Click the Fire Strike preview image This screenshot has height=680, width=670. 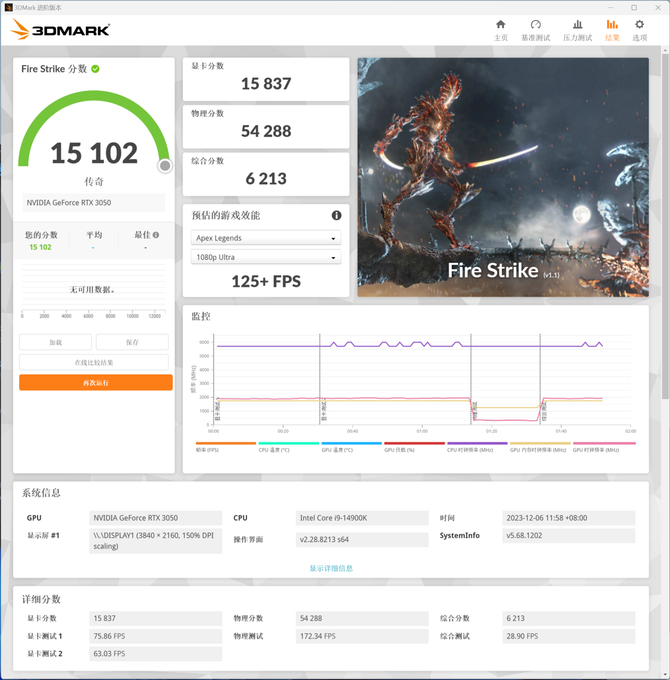click(503, 177)
